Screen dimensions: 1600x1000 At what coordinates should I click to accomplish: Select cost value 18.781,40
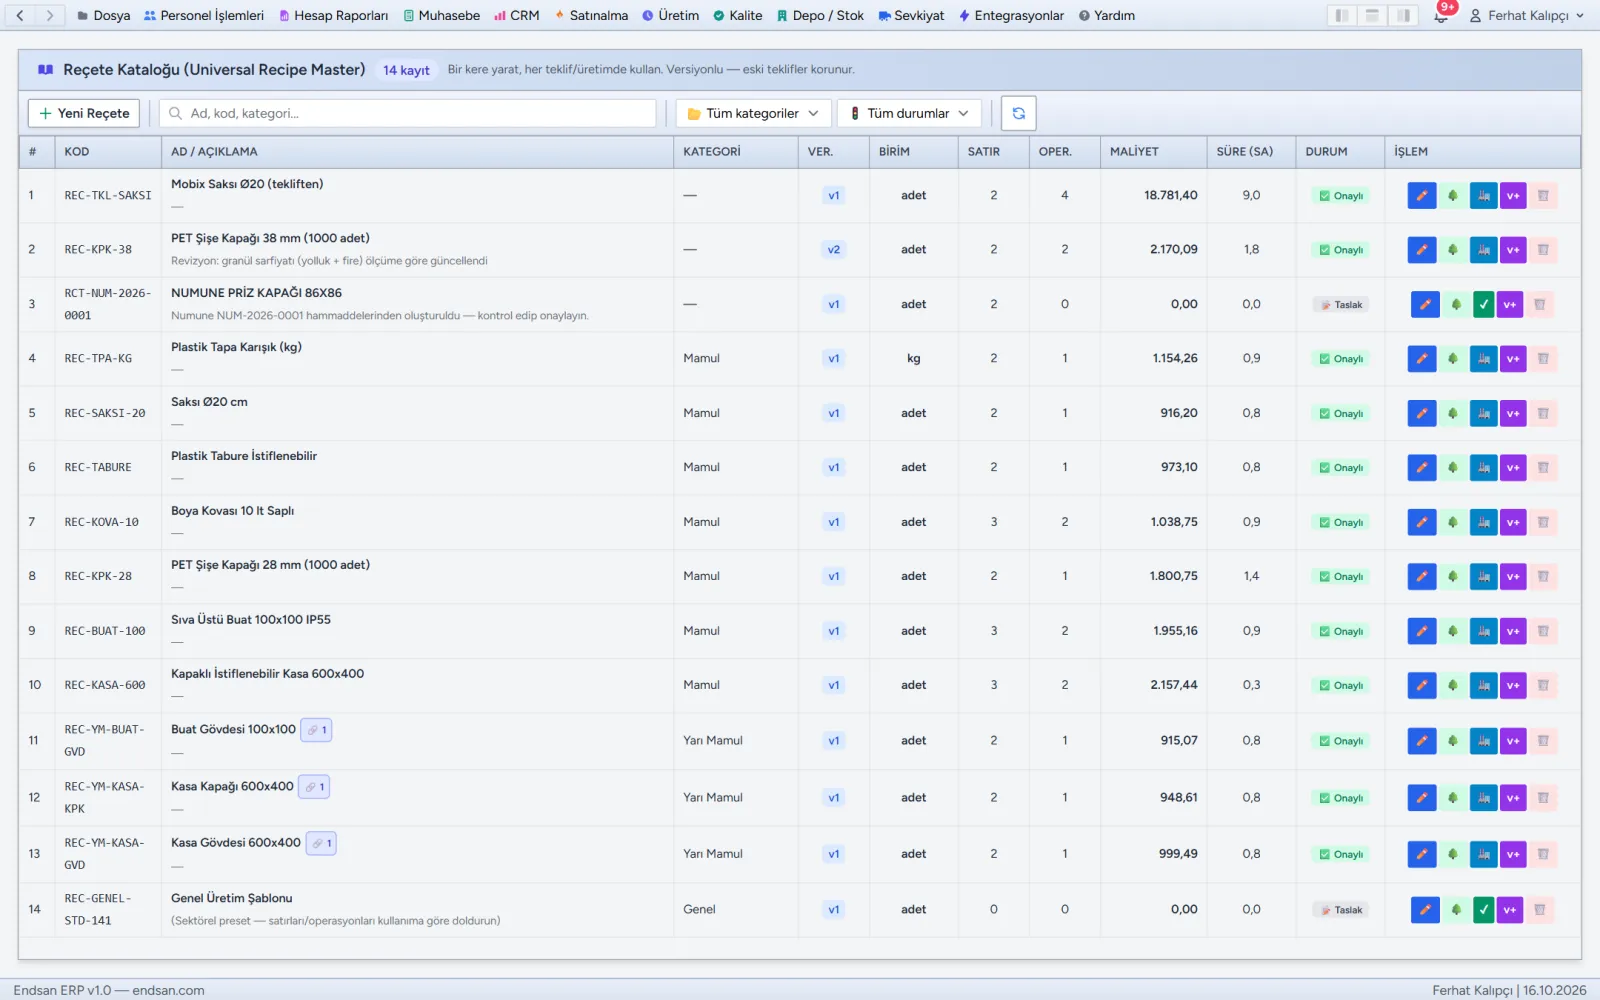(1170, 196)
